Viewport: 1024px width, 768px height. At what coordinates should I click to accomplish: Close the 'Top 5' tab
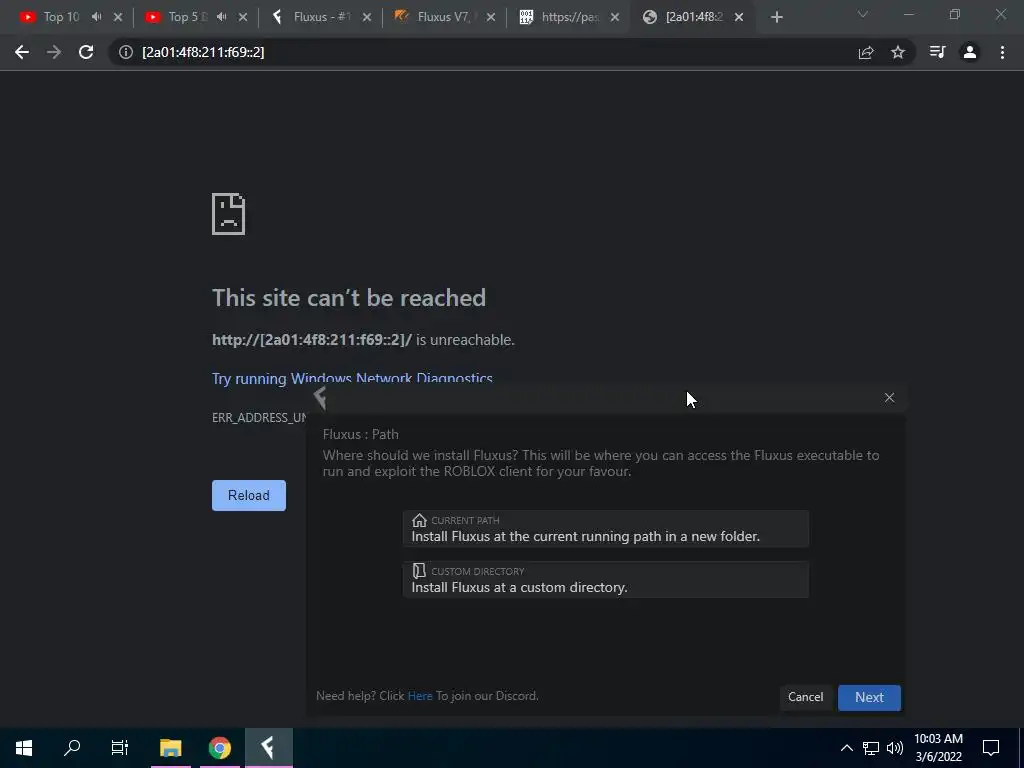pos(243,17)
